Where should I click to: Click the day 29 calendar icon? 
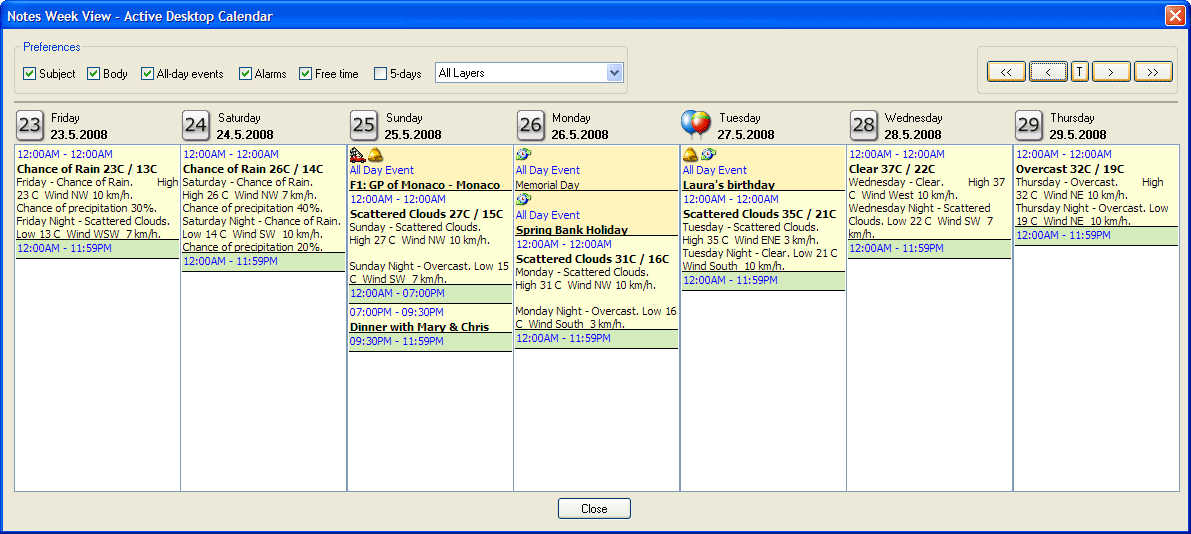point(1029,125)
